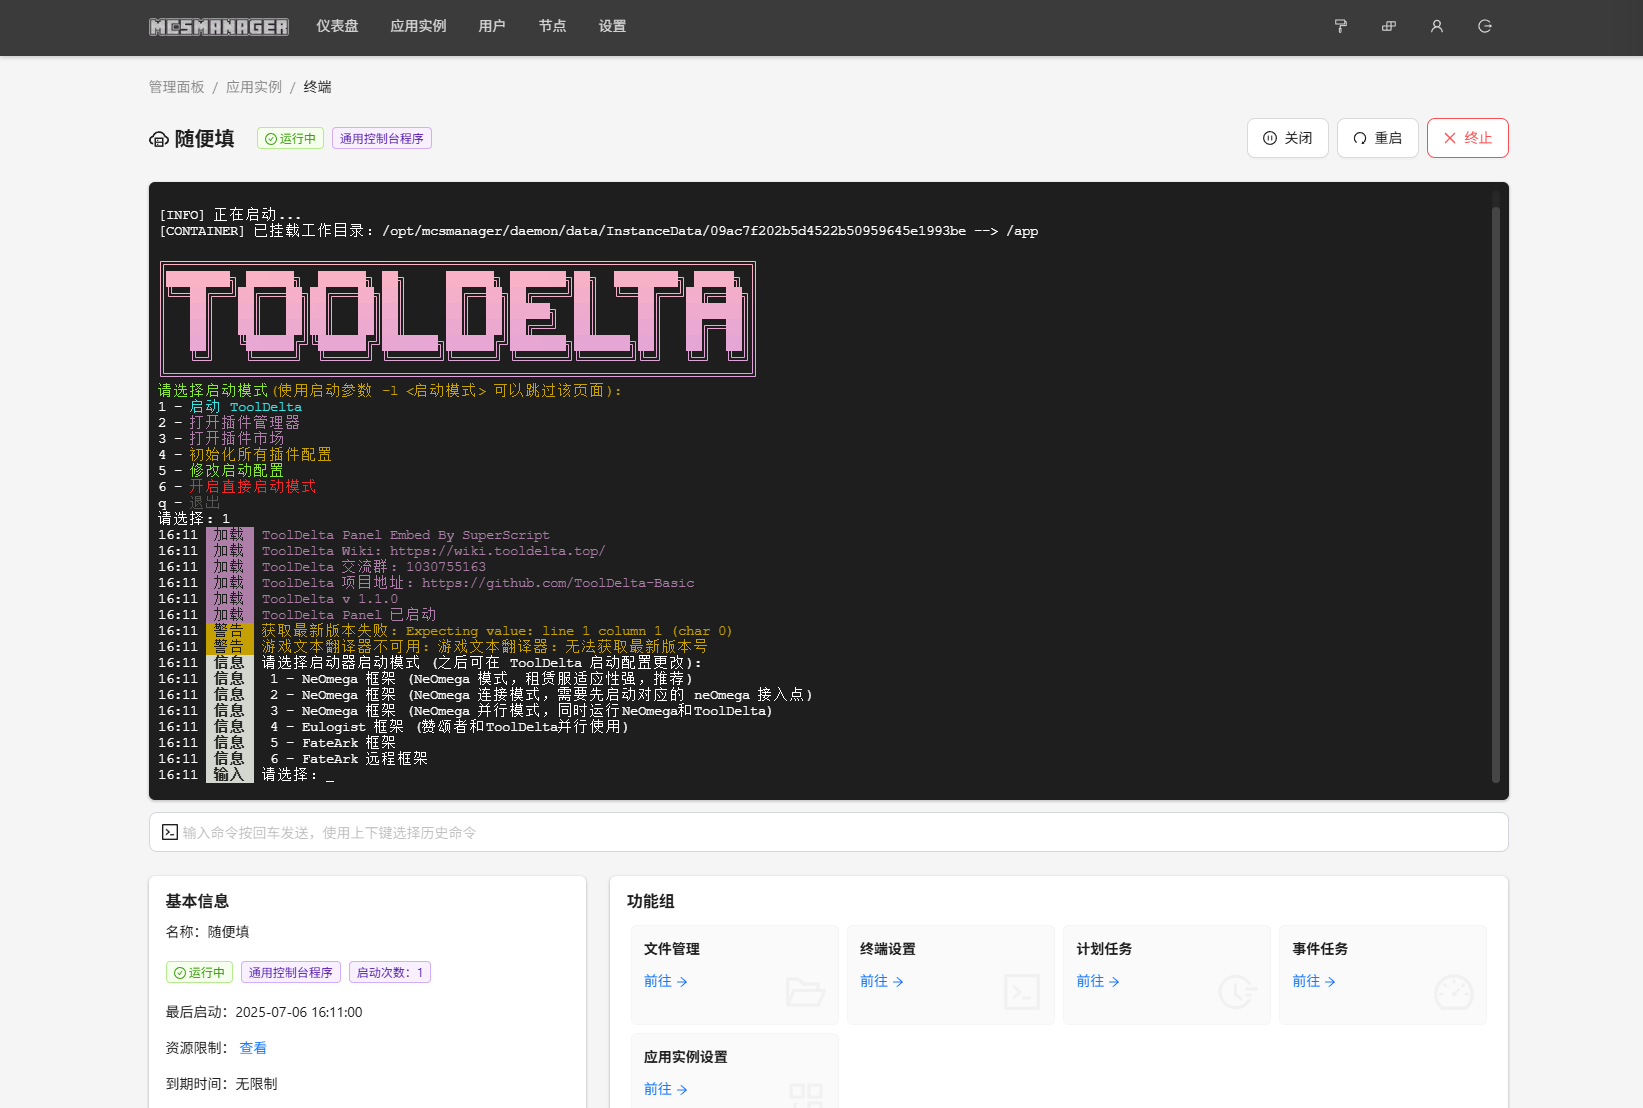Open the blocks layout icon in header

click(x=1388, y=26)
